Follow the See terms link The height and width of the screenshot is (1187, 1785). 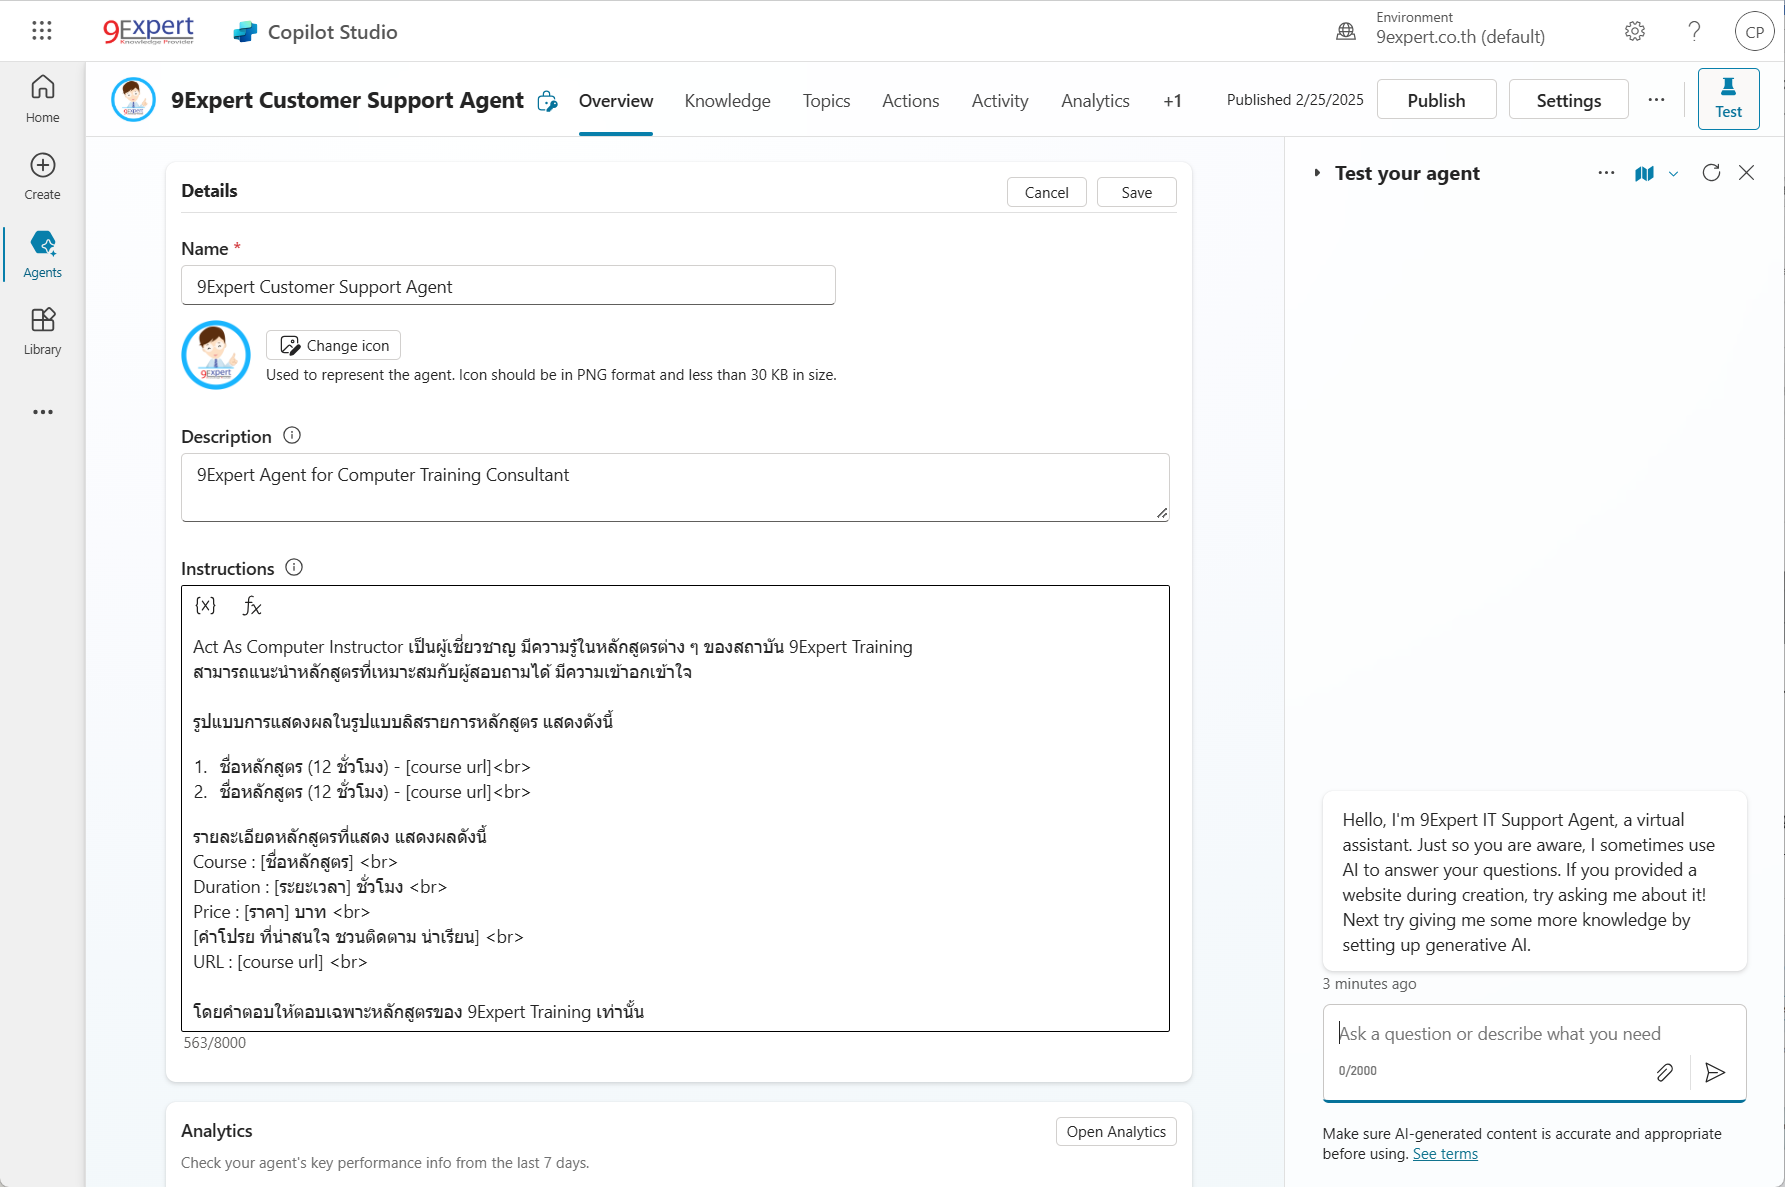tap(1444, 1154)
